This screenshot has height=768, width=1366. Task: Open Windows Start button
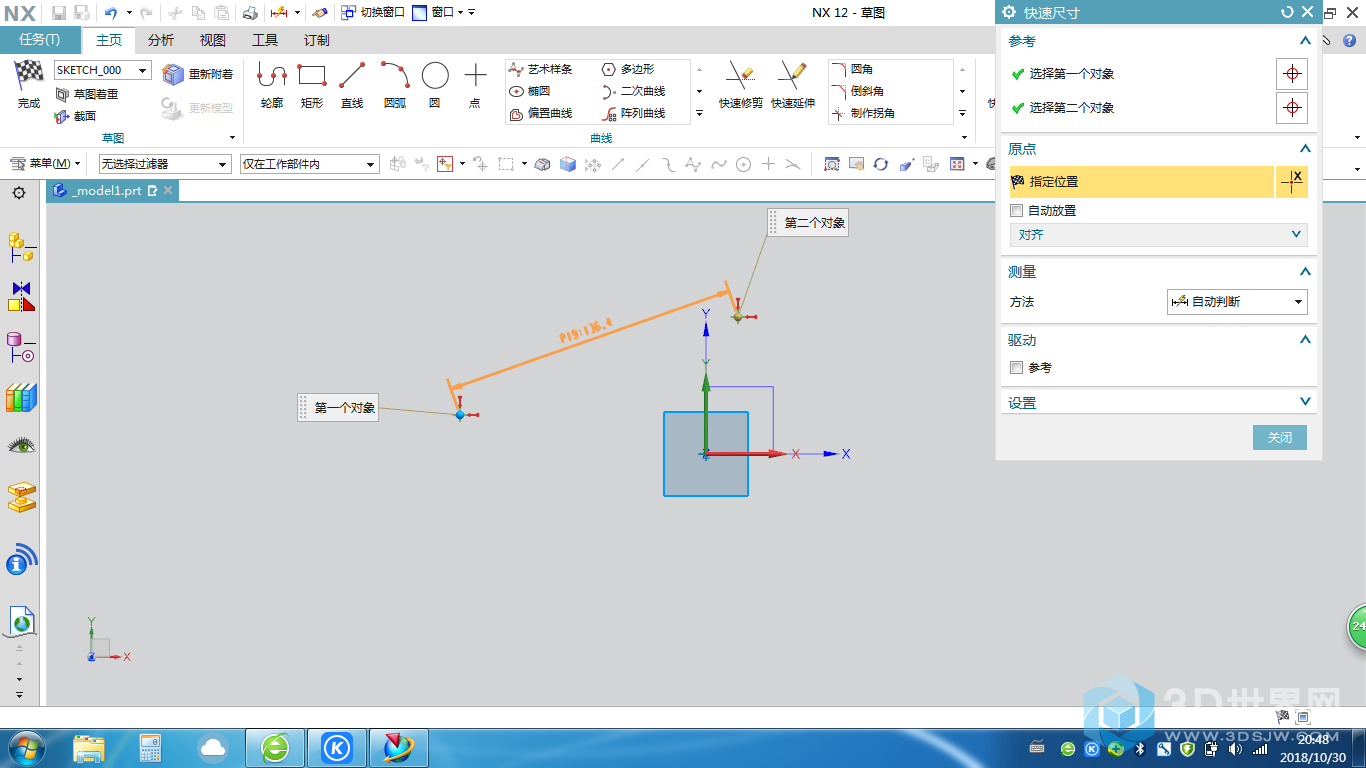click(25, 748)
